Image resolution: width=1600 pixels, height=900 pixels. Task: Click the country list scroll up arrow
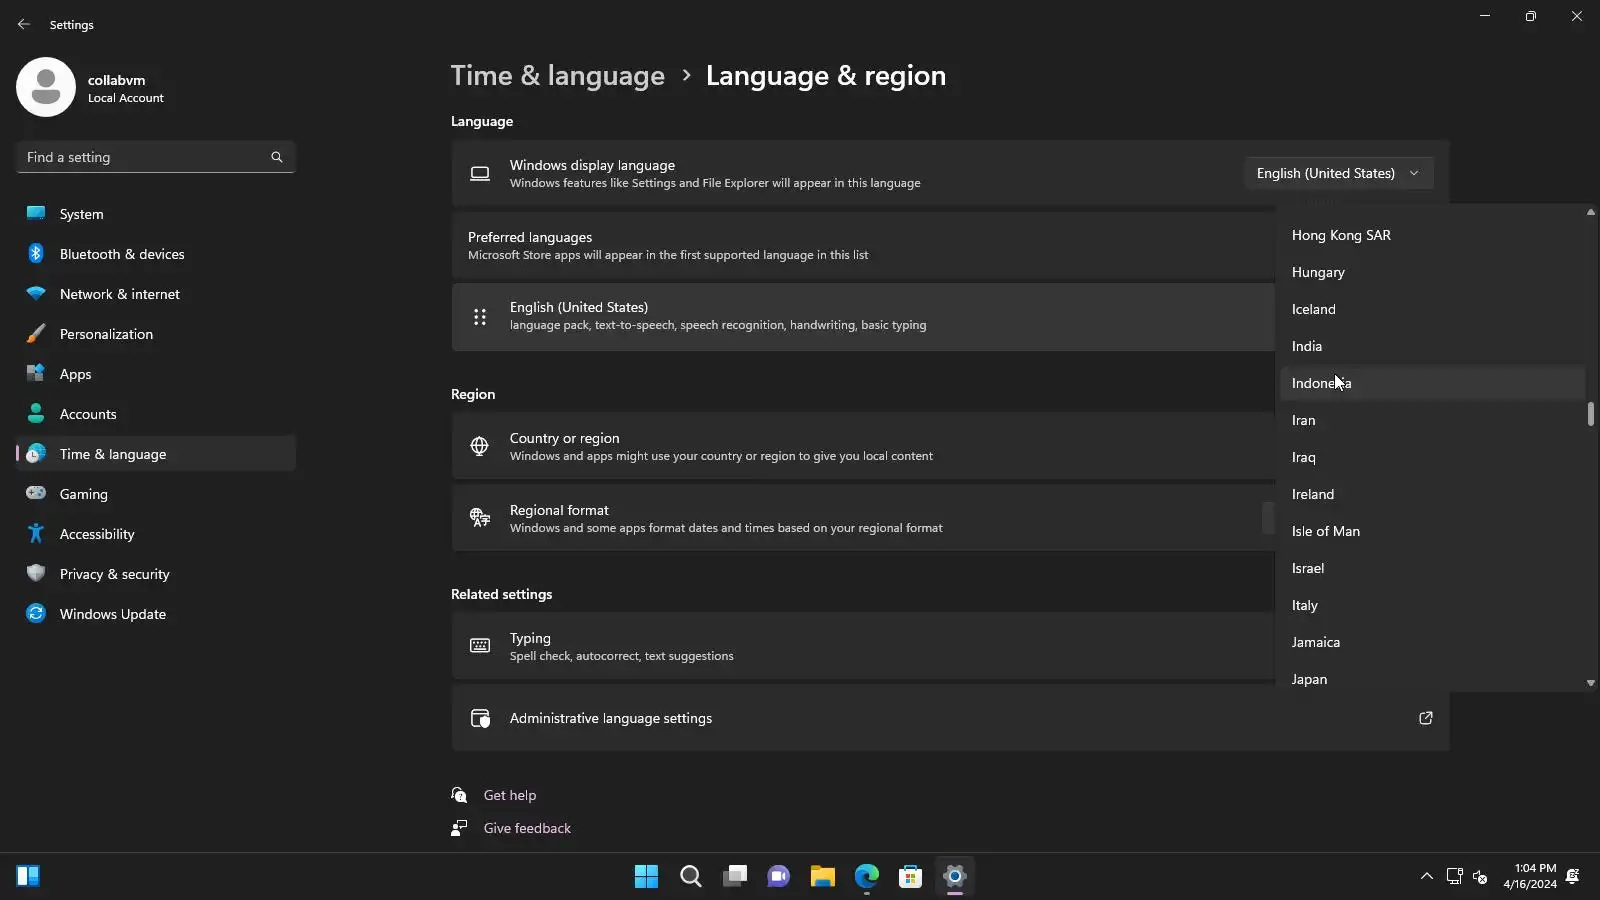pyautogui.click(x=1590, y=212)
